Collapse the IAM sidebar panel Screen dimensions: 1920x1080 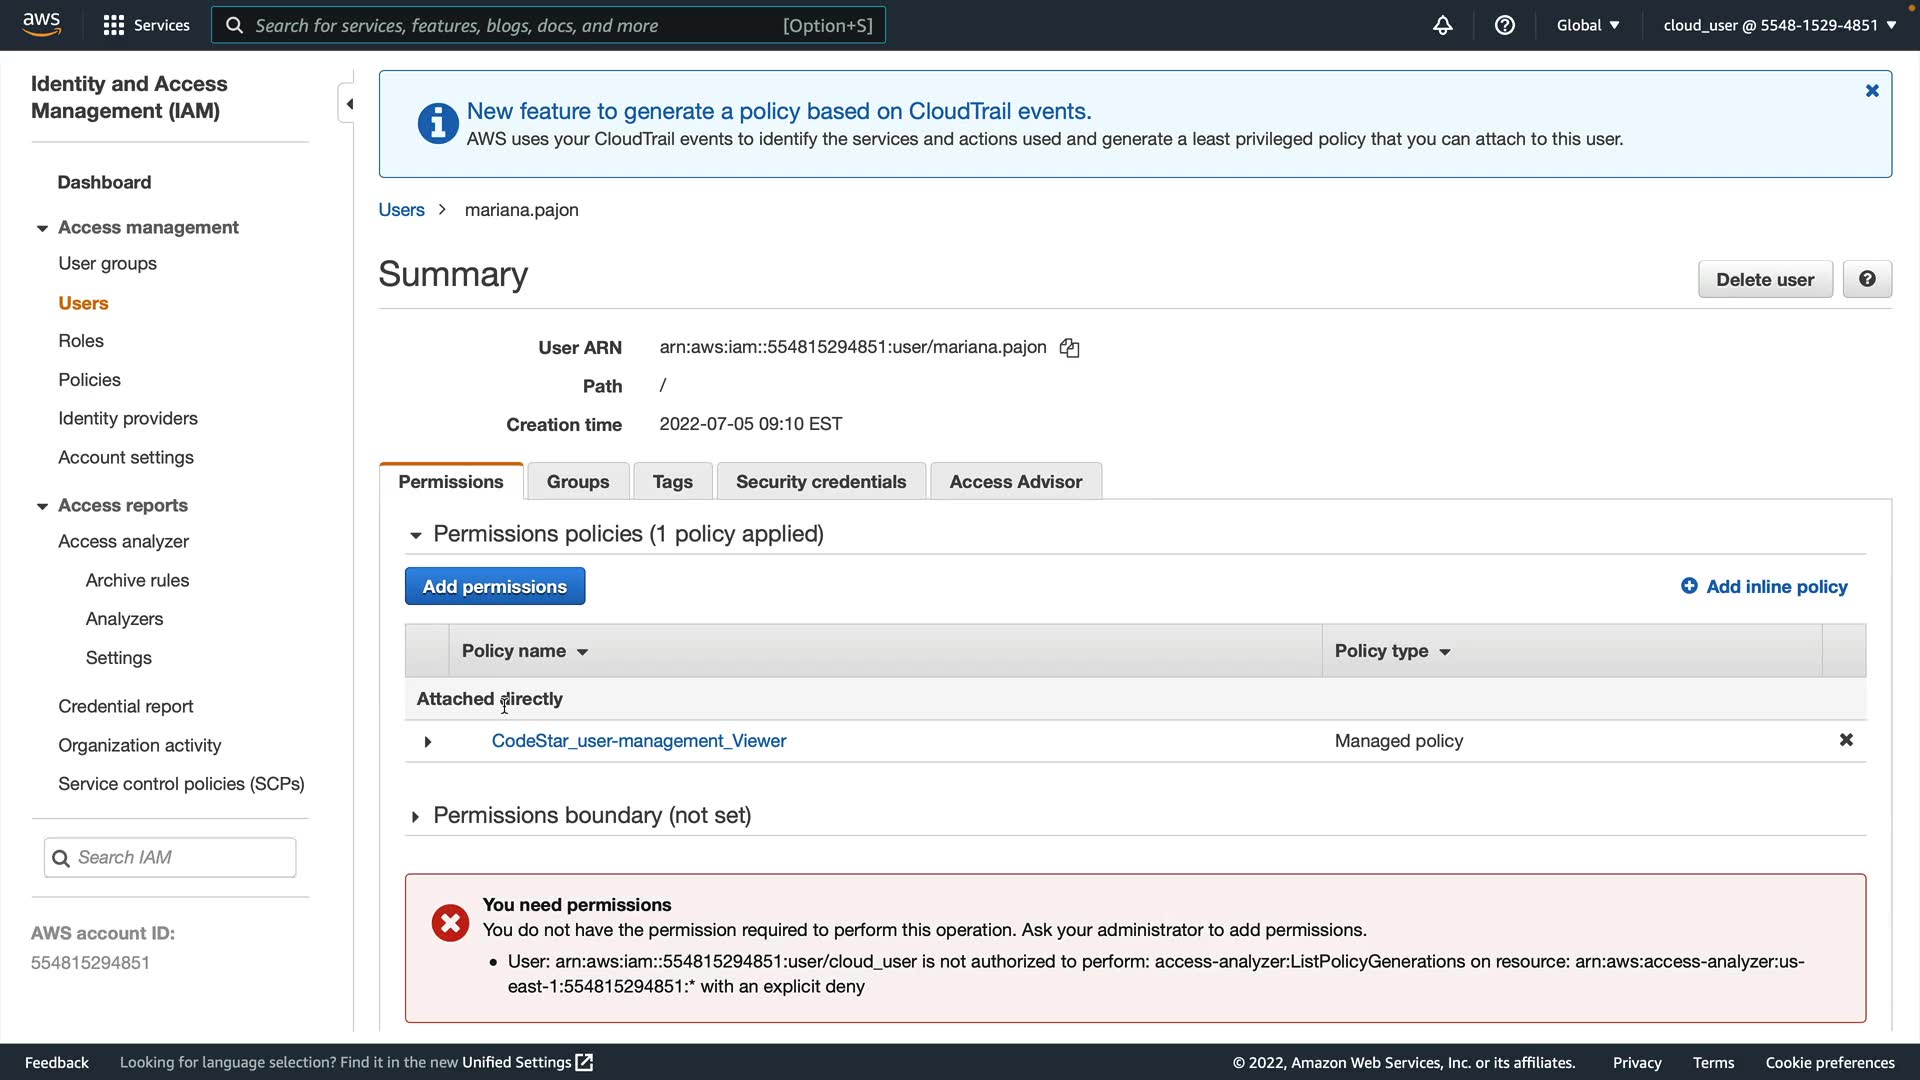(348, 104)
